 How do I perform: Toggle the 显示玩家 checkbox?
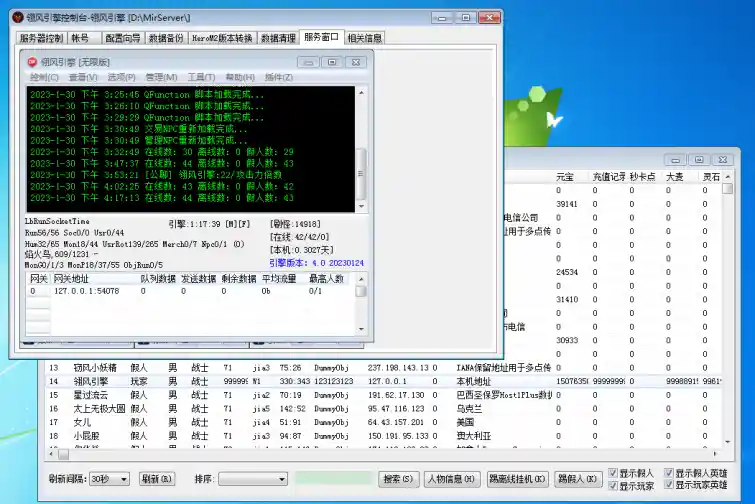[613, 485]
